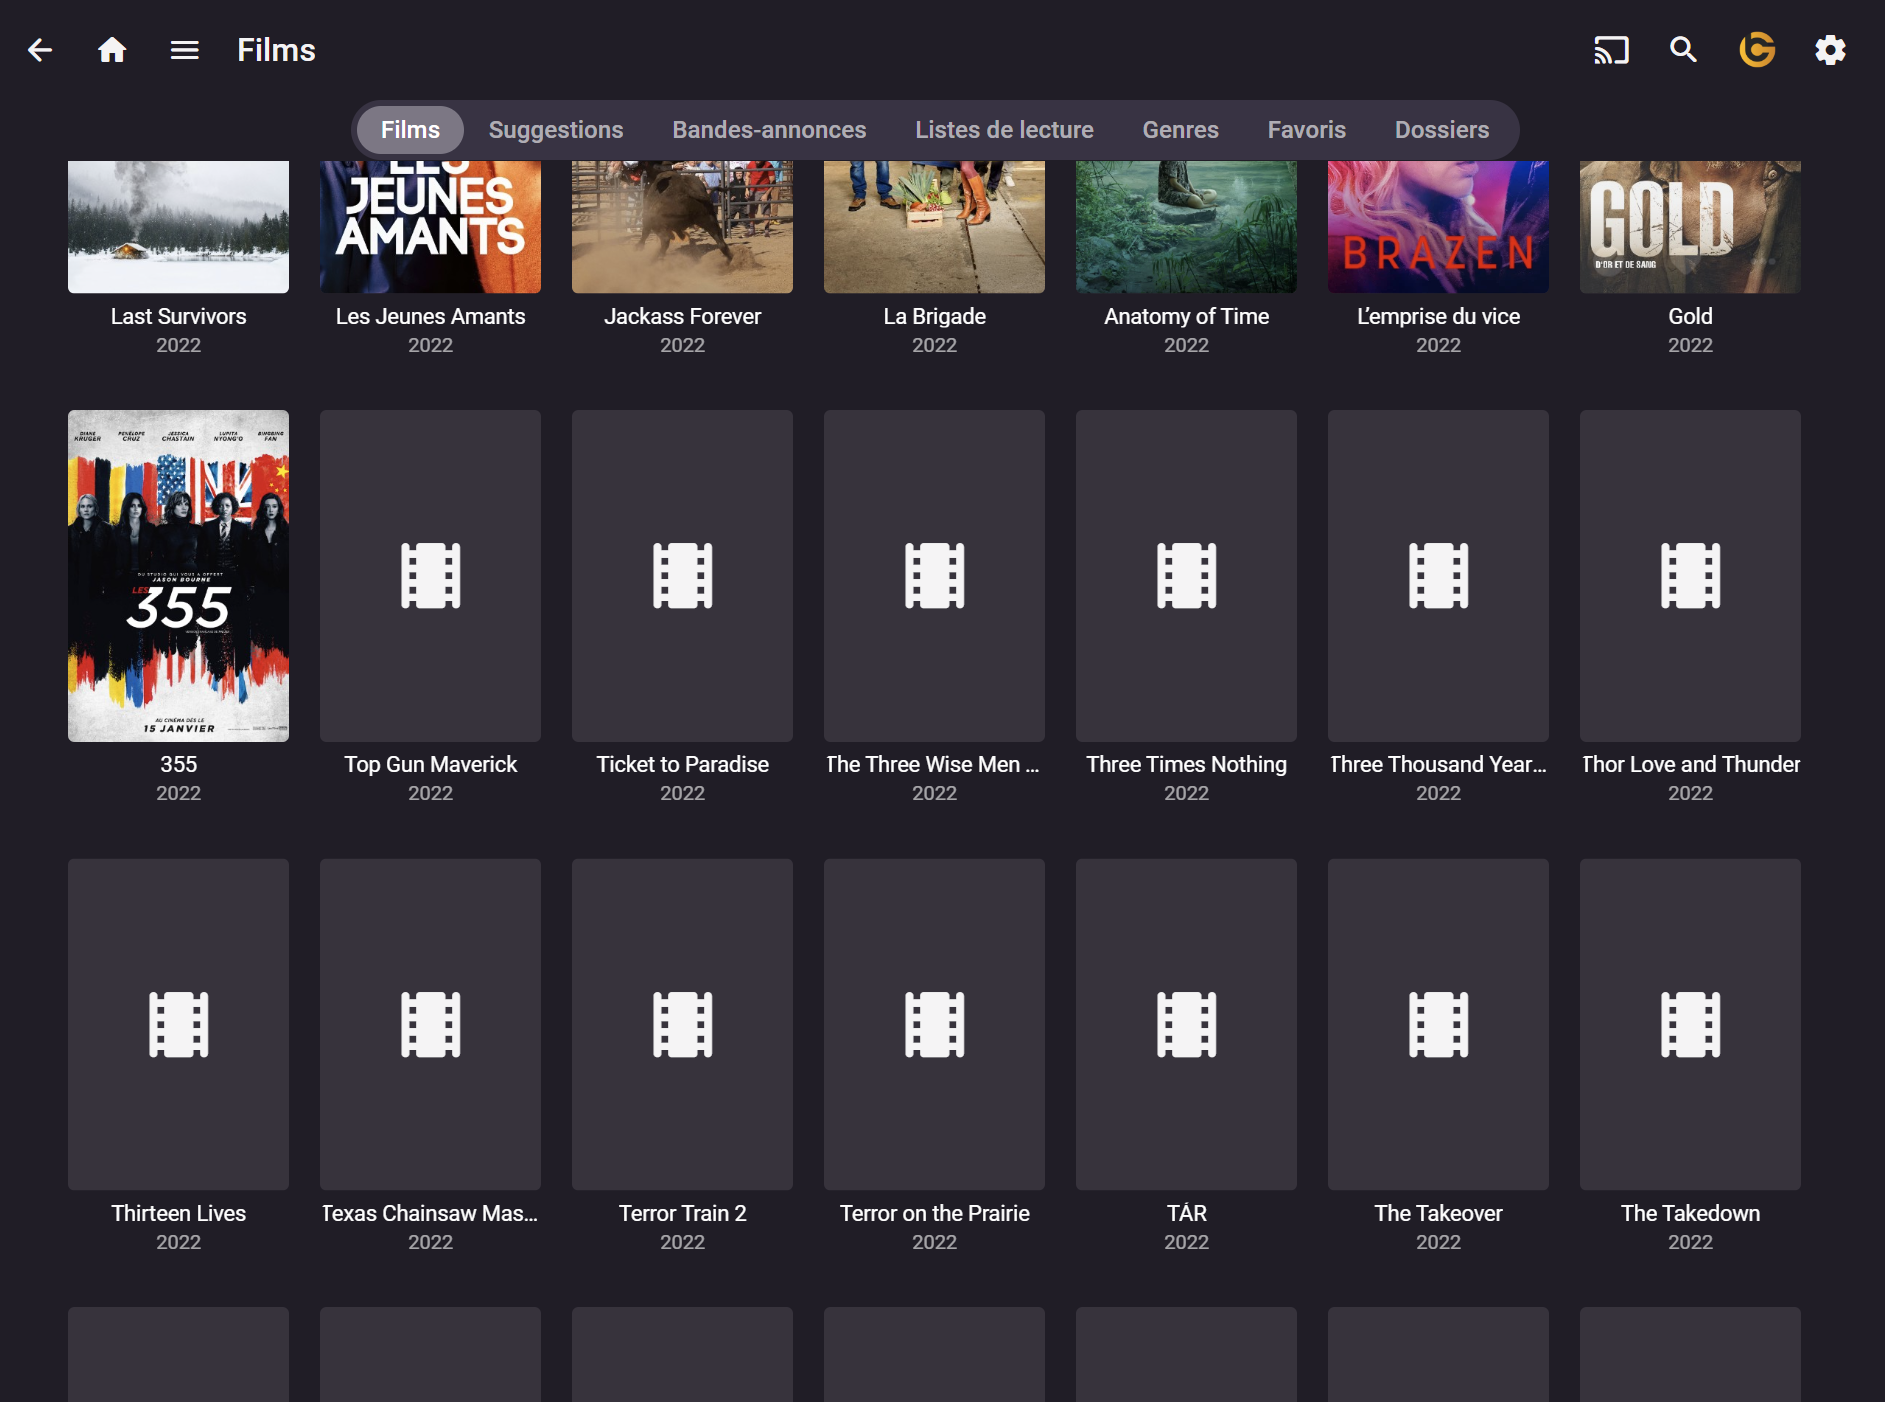Open the 355 movie poster
1885x1402 pixels.
tap(178, 576)
